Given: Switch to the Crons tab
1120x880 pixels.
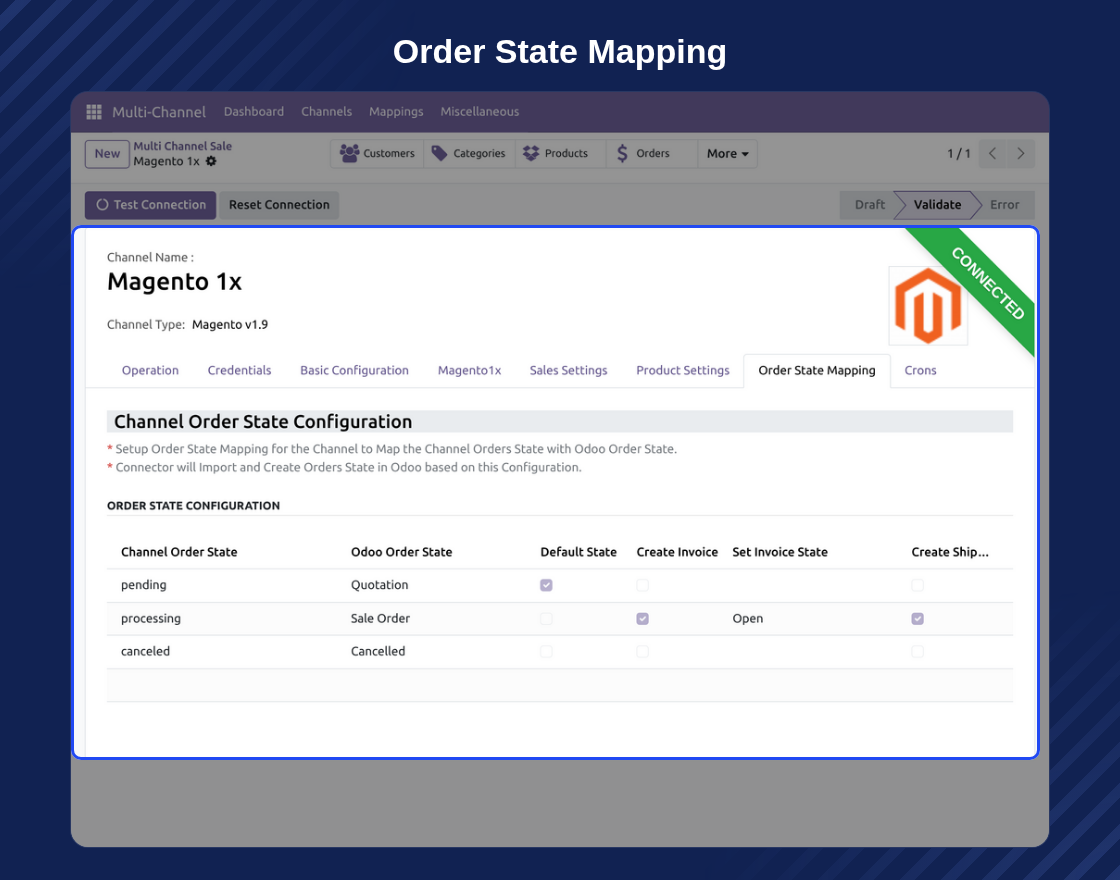Looking at the screenshot, I should (x=921, y=370).
